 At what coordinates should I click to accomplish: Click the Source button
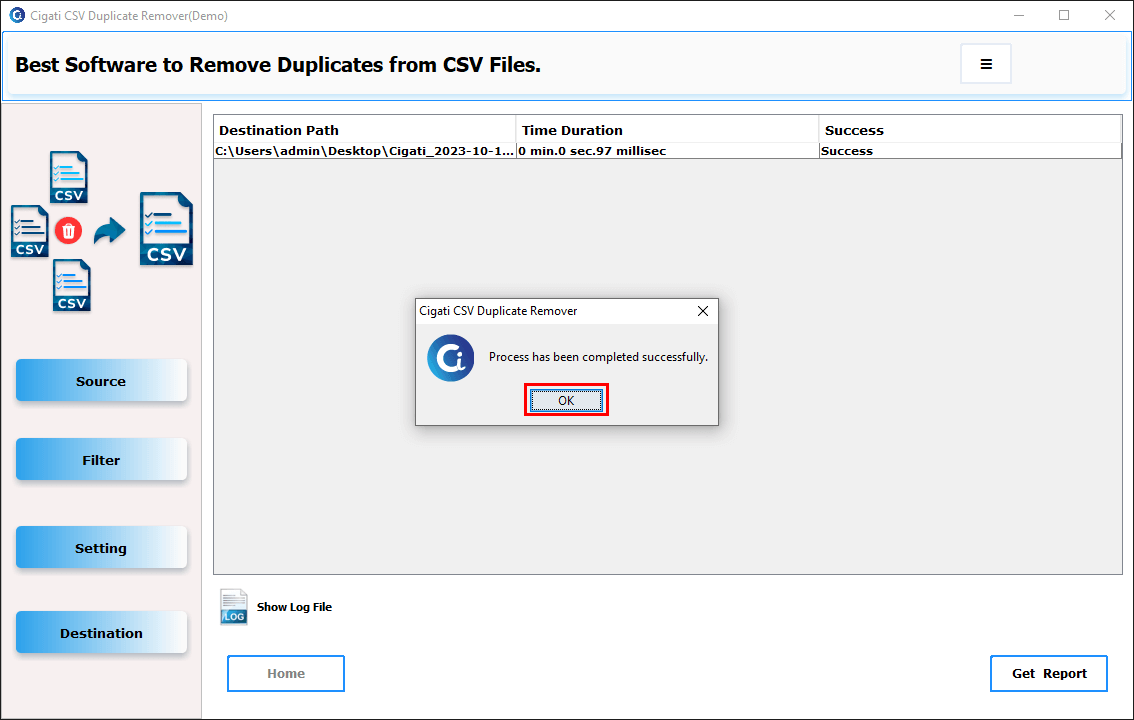tap(101, 380)
